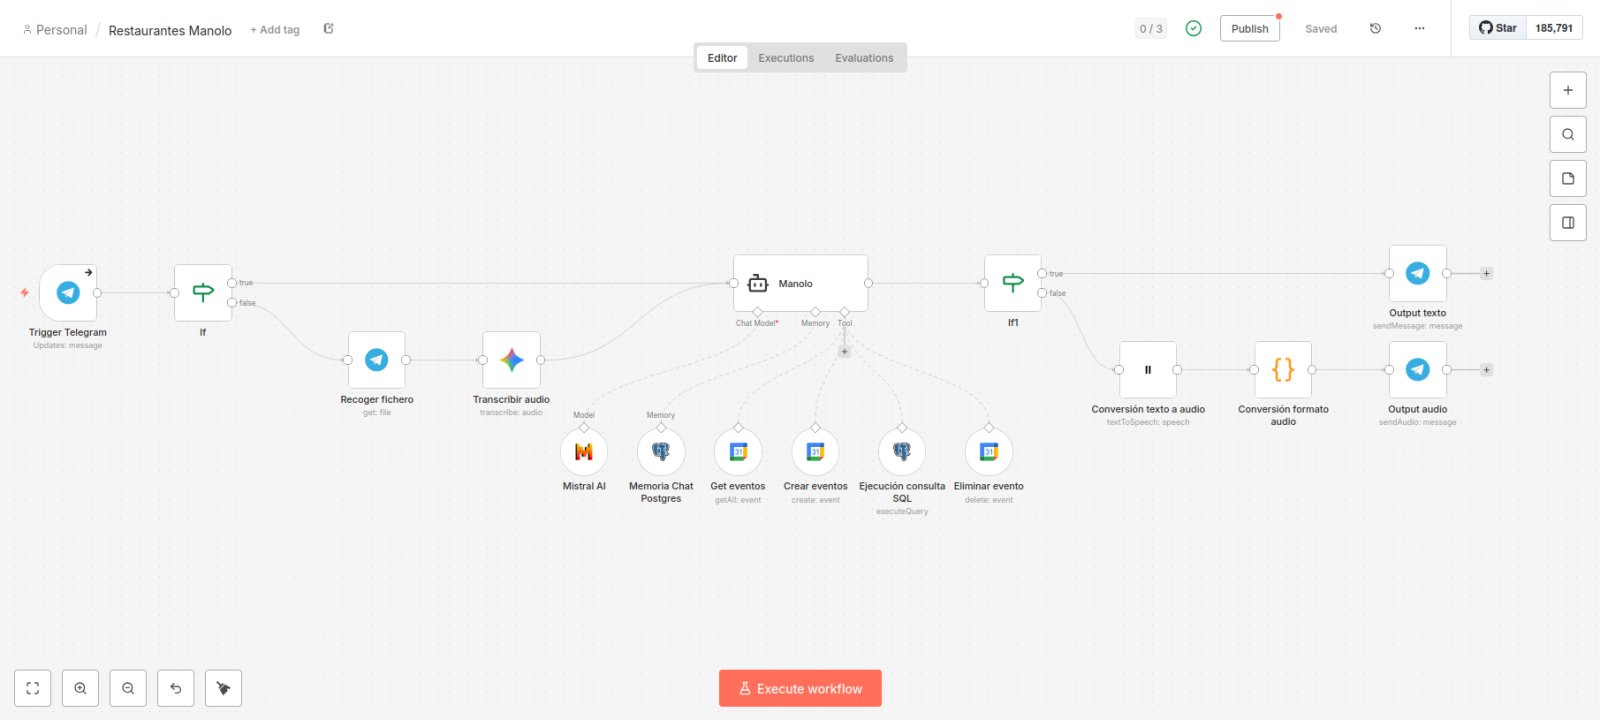The width and height of the screenshot is (1600, 720).
Task: Run Execute workflow button
Action: 800,688
